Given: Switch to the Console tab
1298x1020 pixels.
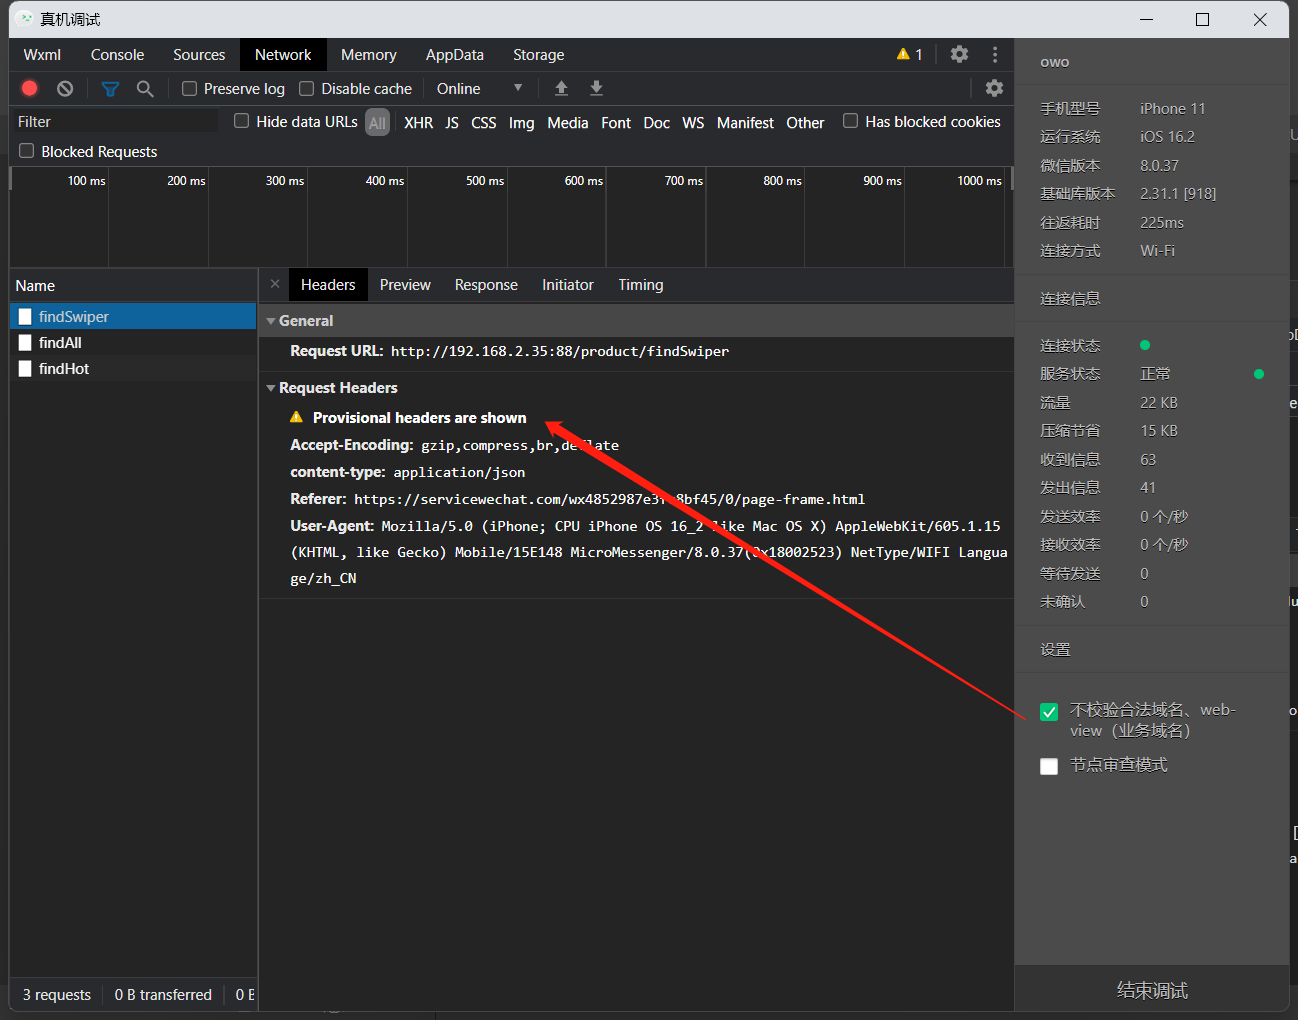Looking at the screenshot, I should [x=117, y=55].
